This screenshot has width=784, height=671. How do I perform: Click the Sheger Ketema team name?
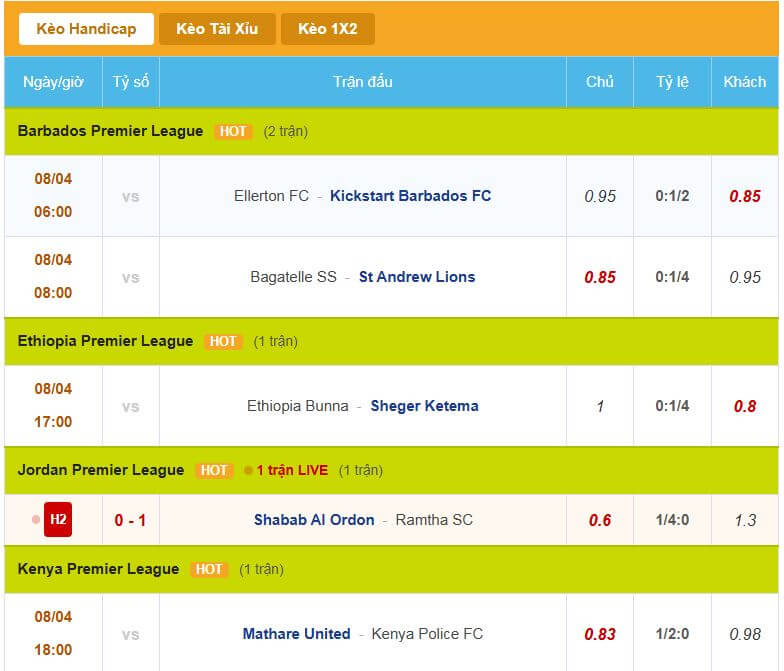click(x=424, y=406)
